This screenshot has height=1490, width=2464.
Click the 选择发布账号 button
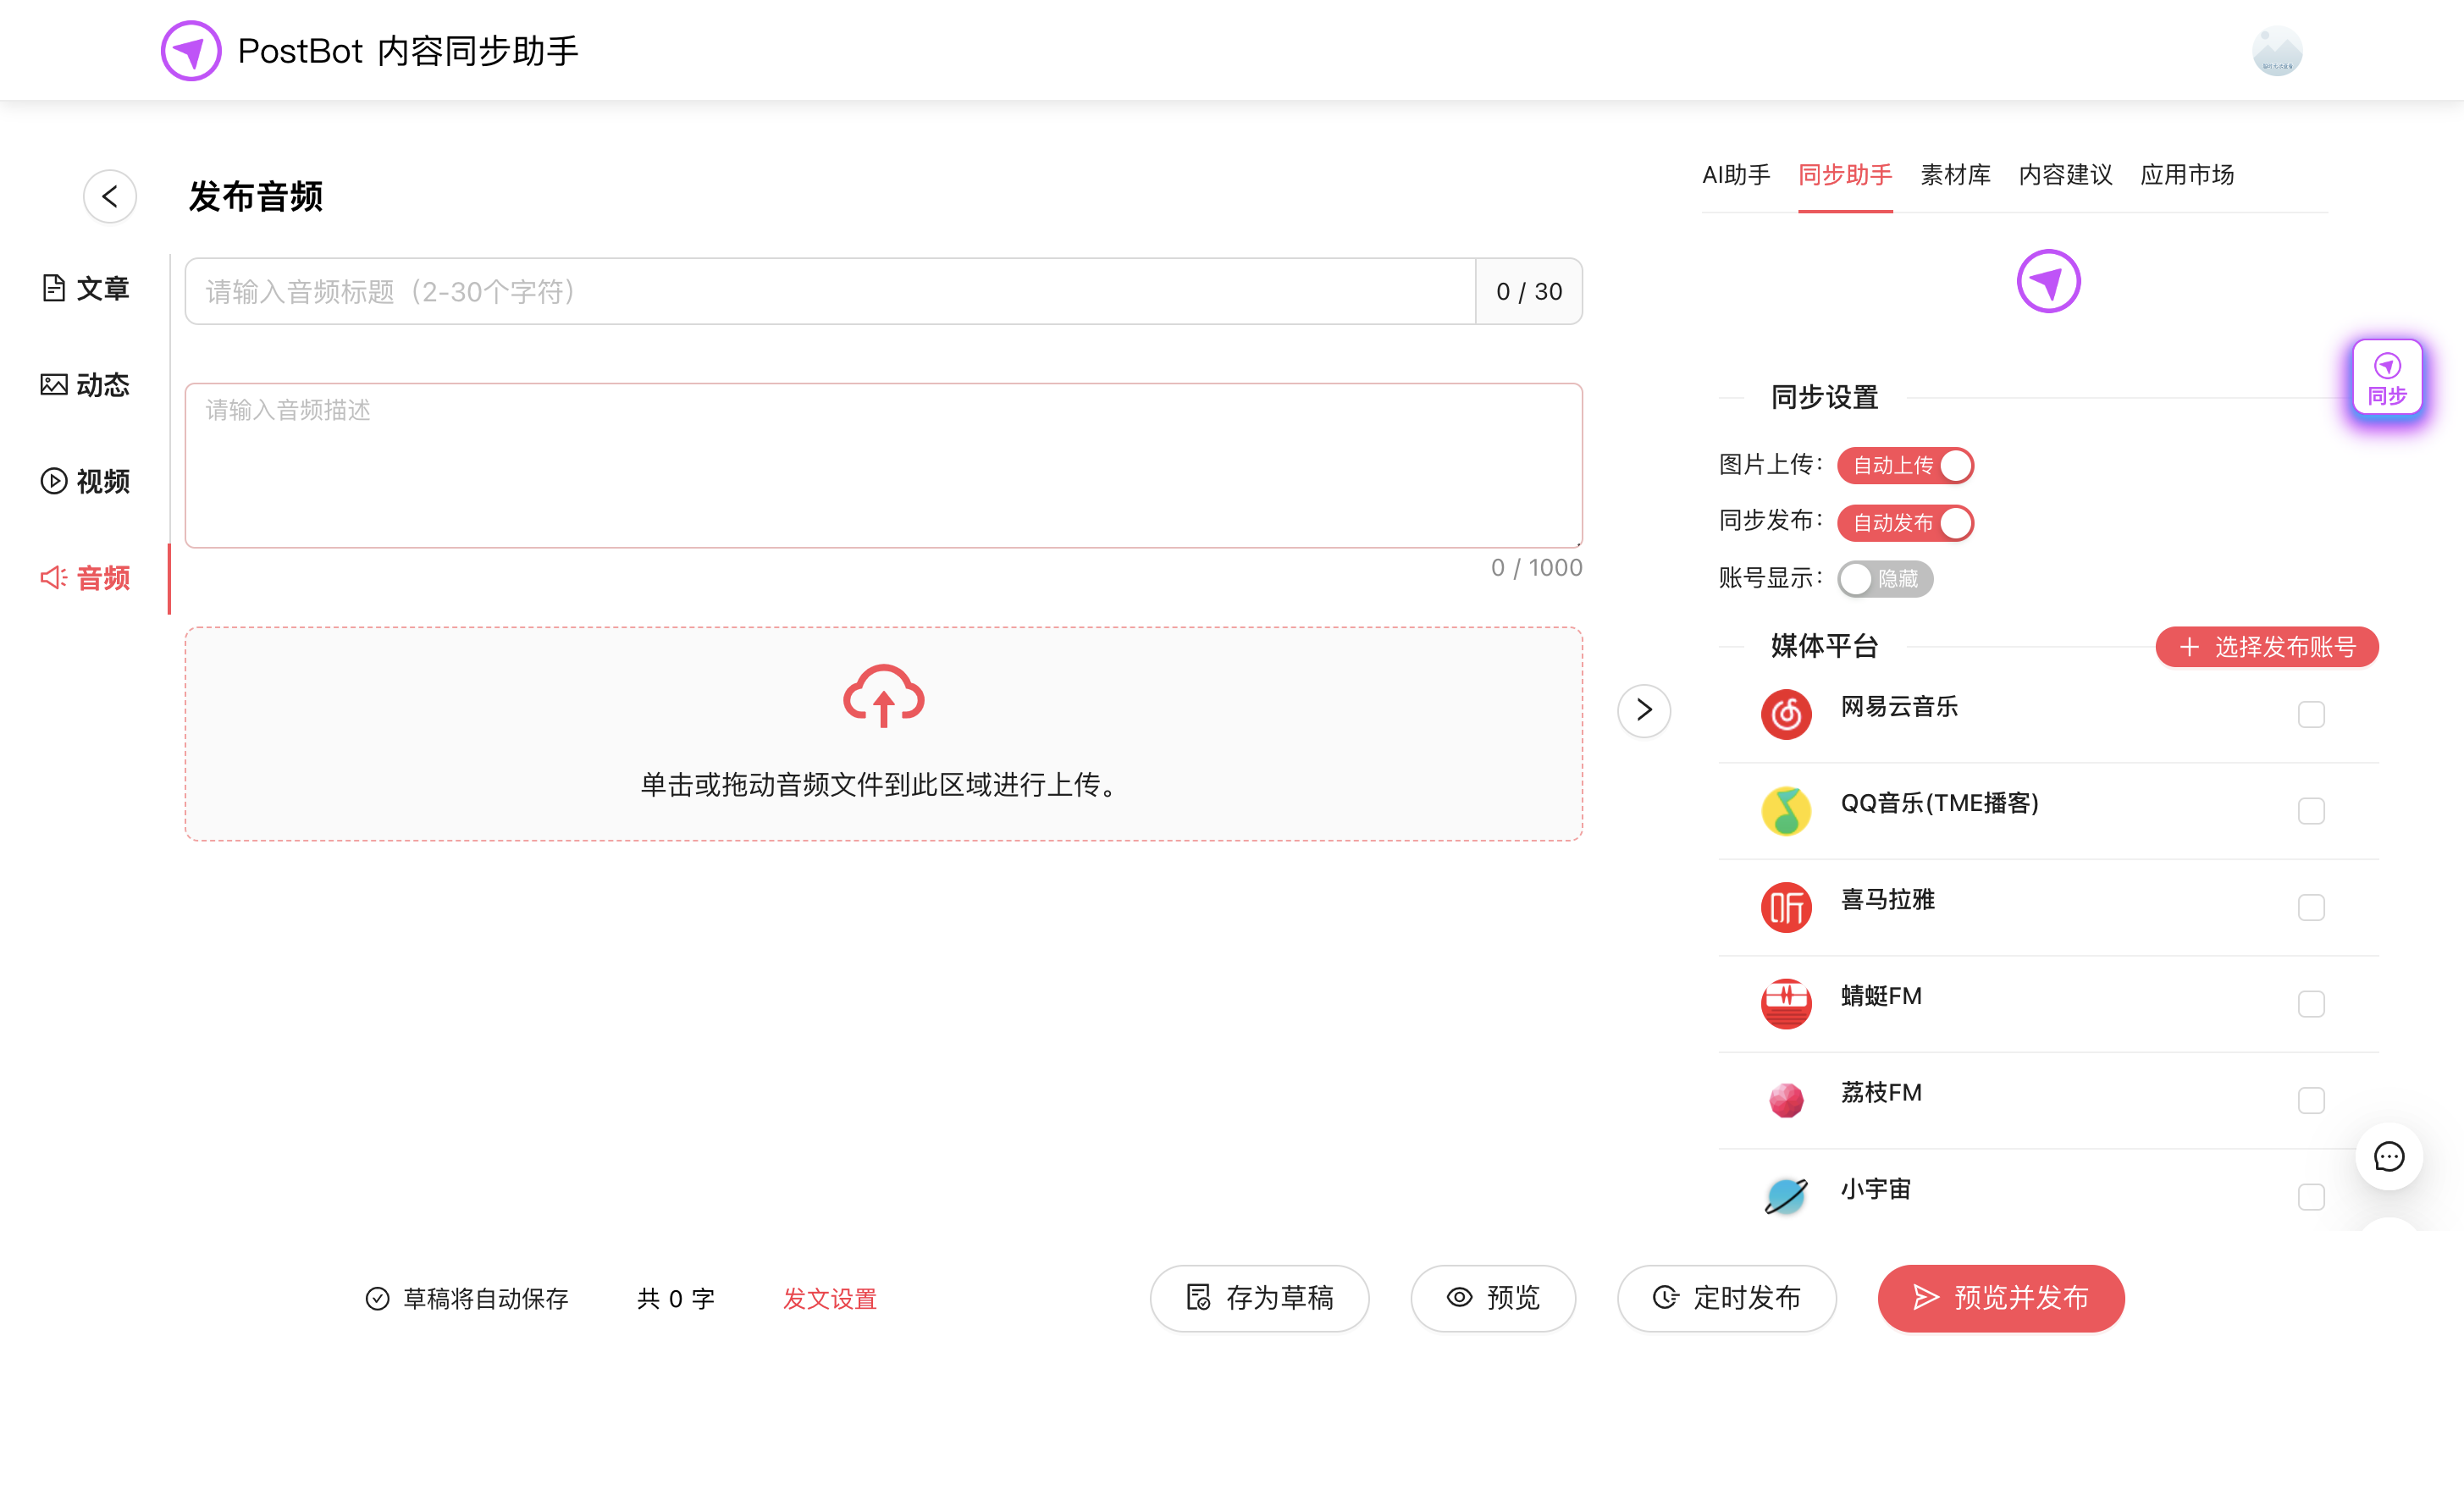coord(2266,647)
